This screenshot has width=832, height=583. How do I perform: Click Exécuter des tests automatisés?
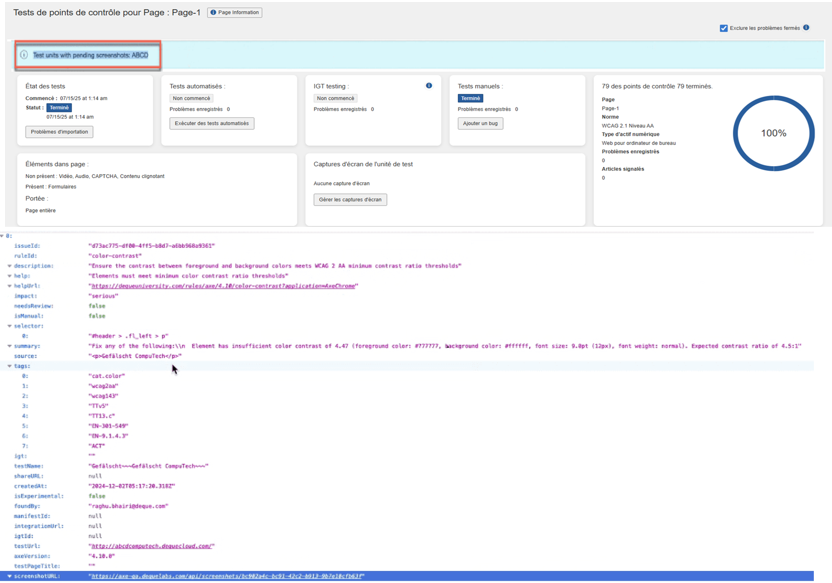211,124
